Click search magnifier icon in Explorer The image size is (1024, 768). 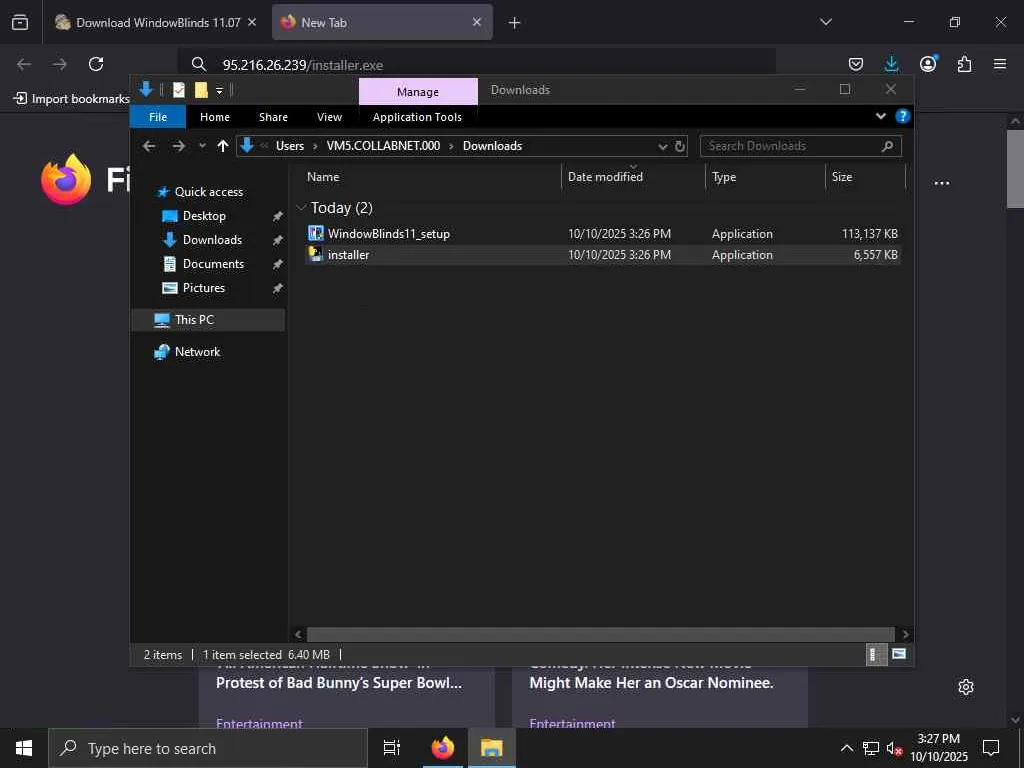(887, 146)
